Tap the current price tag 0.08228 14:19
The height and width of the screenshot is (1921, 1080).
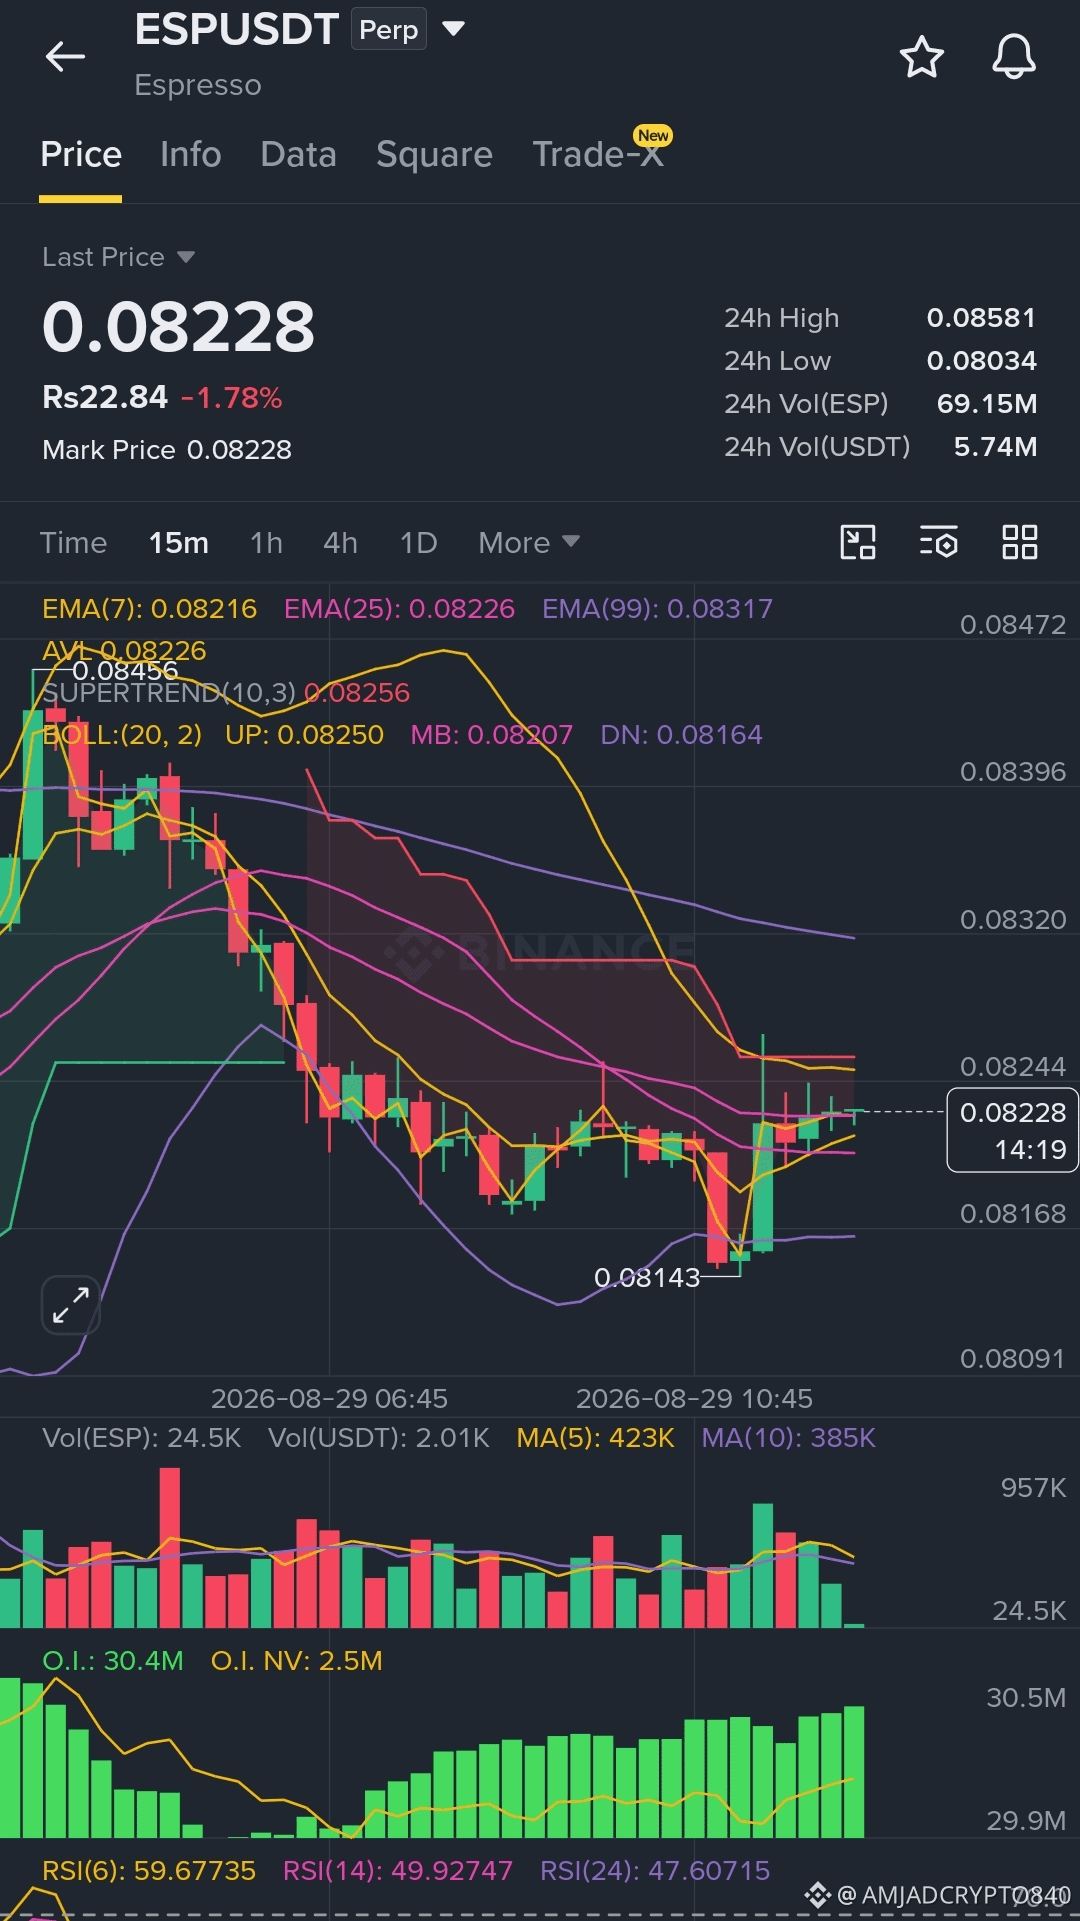click(x=1012, y=1130)
